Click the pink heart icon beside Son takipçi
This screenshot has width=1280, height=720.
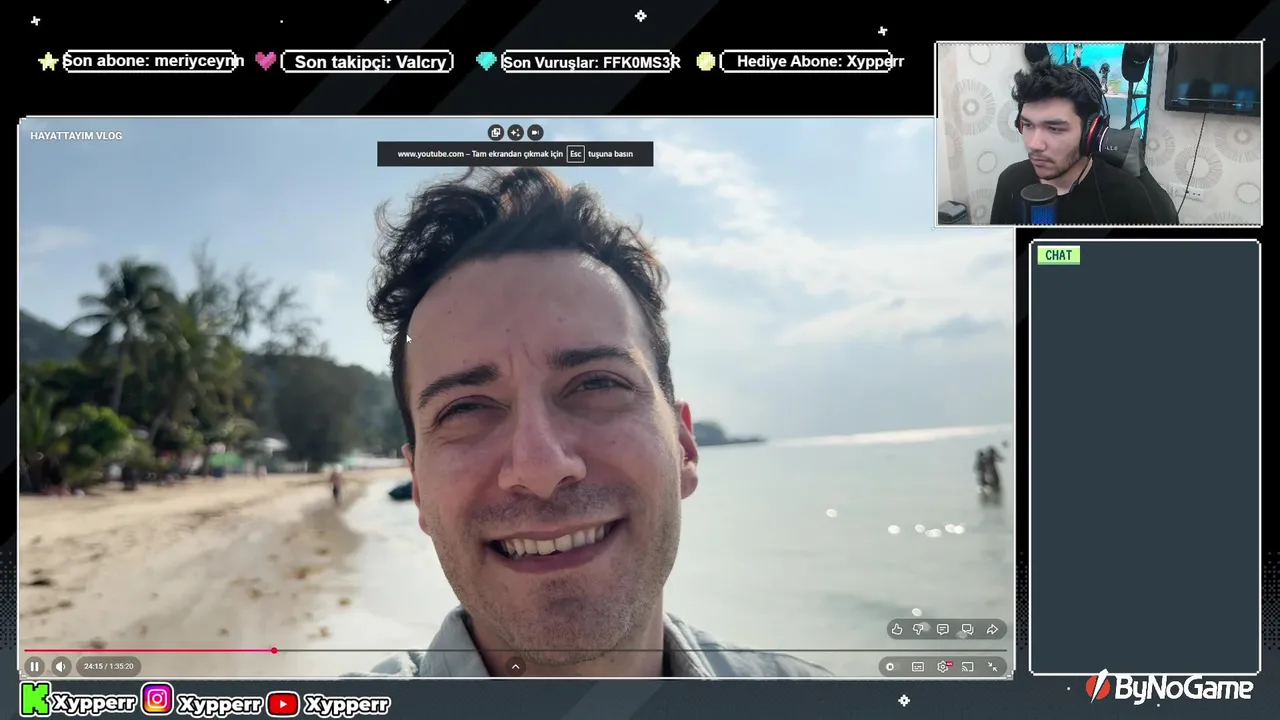(265, 61)
